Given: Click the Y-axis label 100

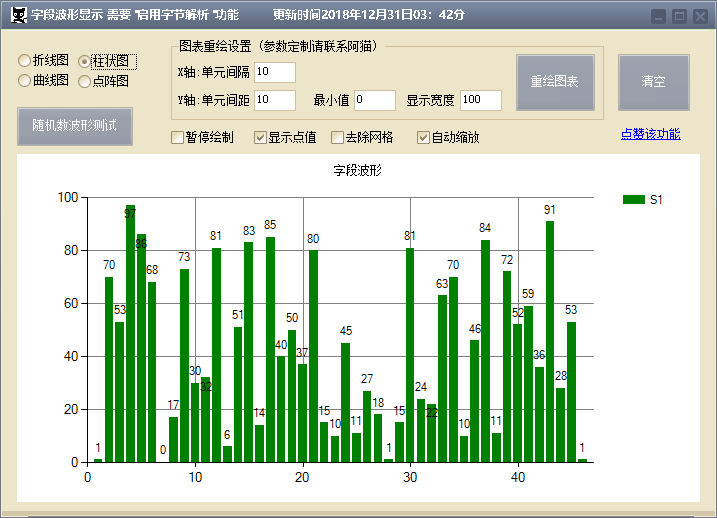Looking at the screenshot, I should click(68, 198).
